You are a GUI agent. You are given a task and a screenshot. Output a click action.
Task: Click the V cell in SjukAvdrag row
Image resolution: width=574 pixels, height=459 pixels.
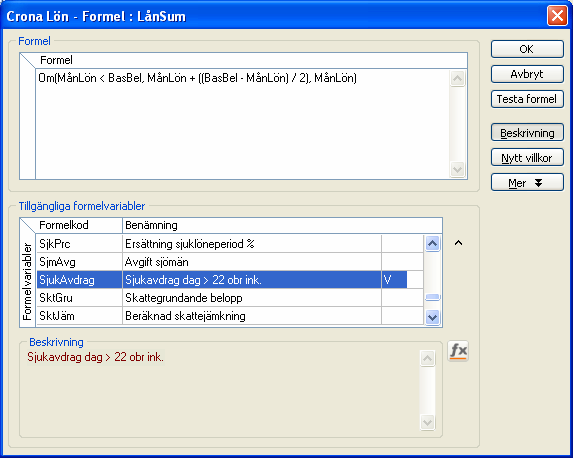click(402, 280)
